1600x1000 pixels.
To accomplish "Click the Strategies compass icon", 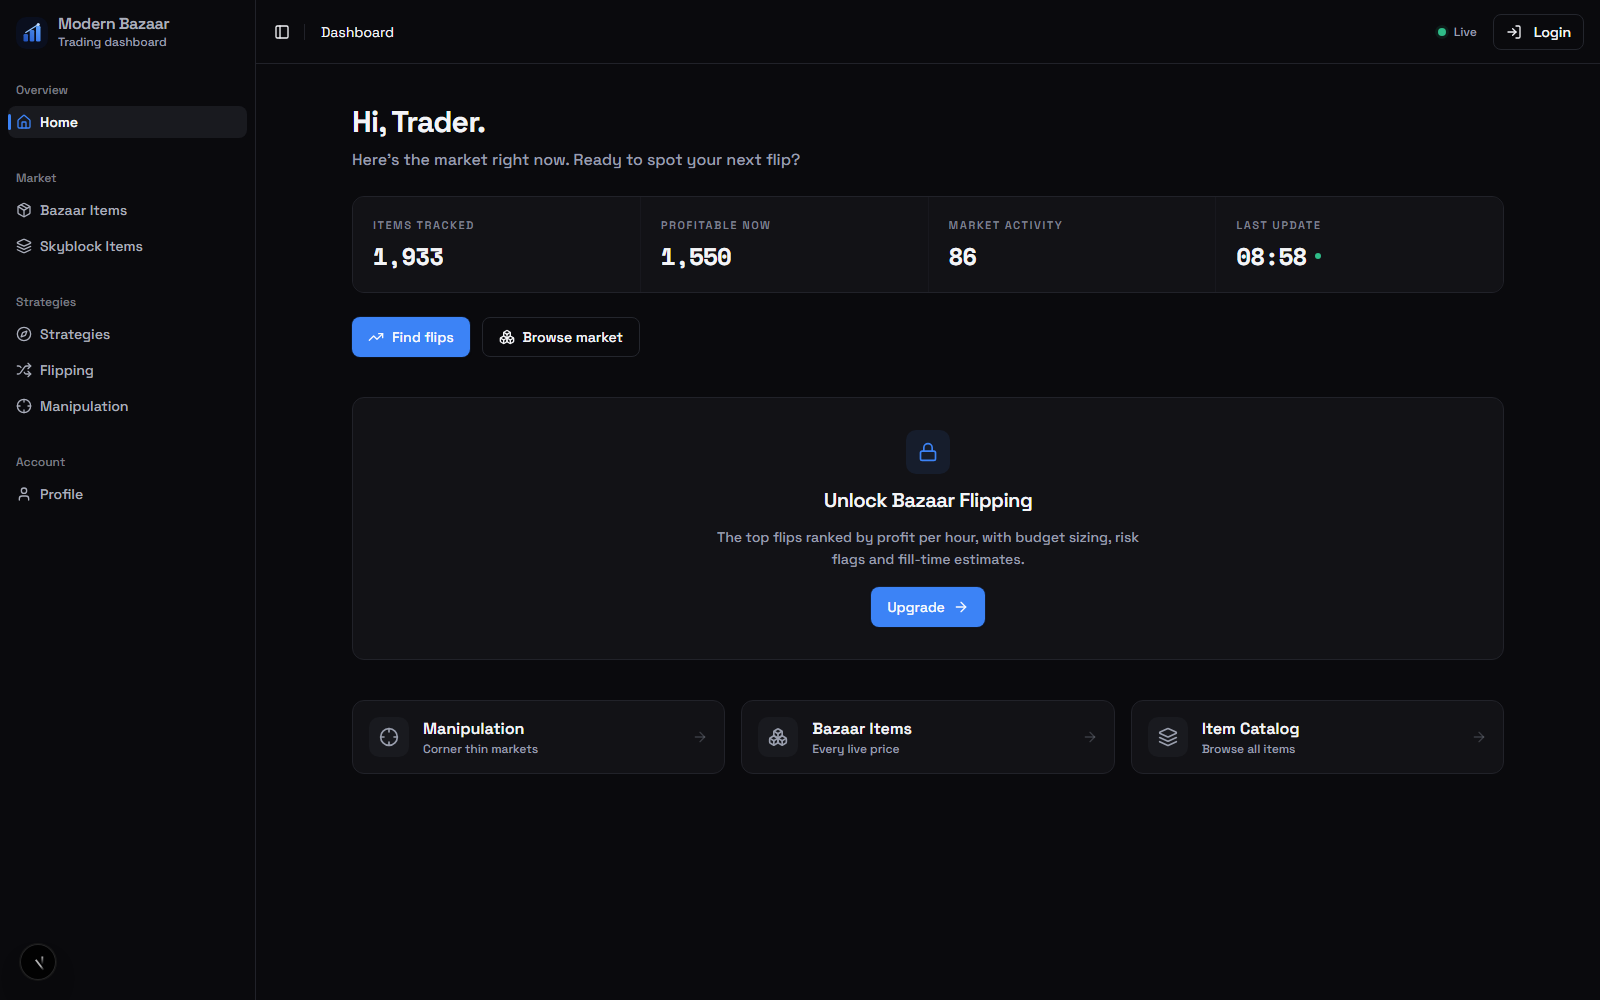I will (x=24, y=334).
